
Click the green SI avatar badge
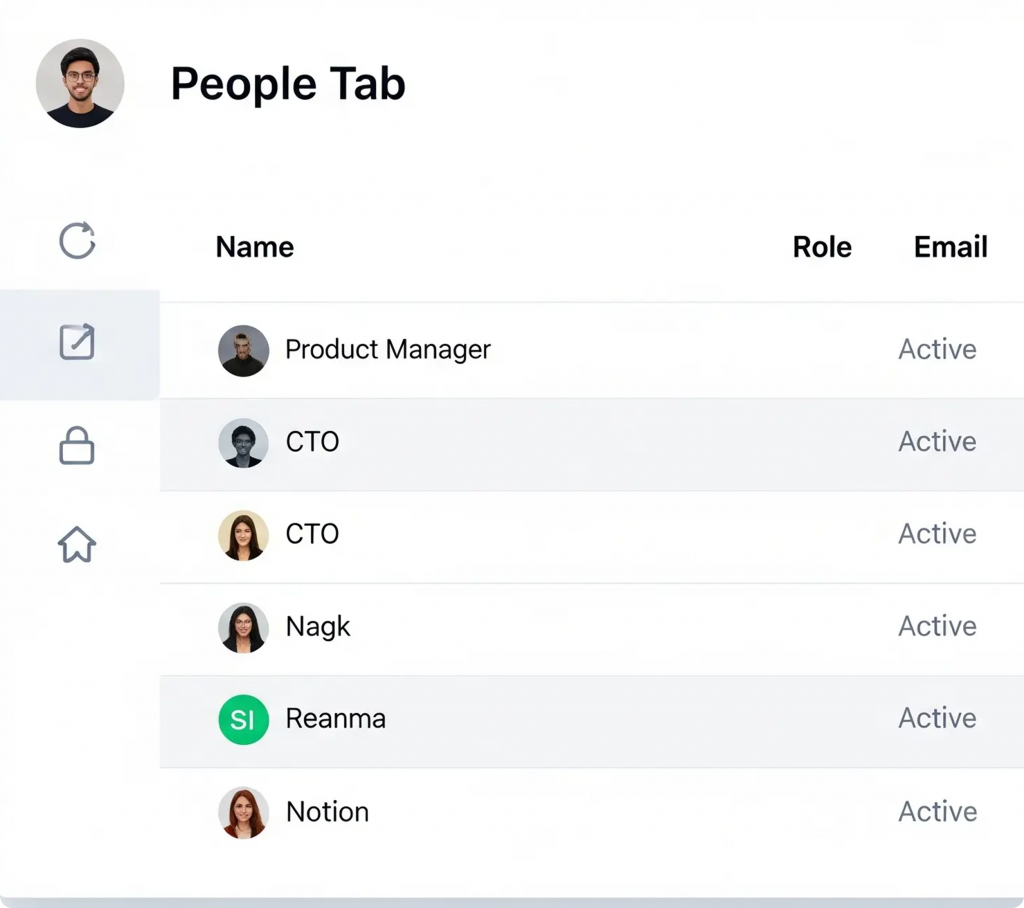coord(244,719)
